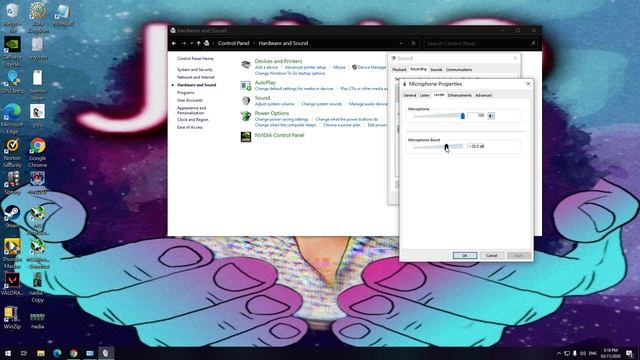Click the Up arrow in Control Panel

[x=198, y=43]
